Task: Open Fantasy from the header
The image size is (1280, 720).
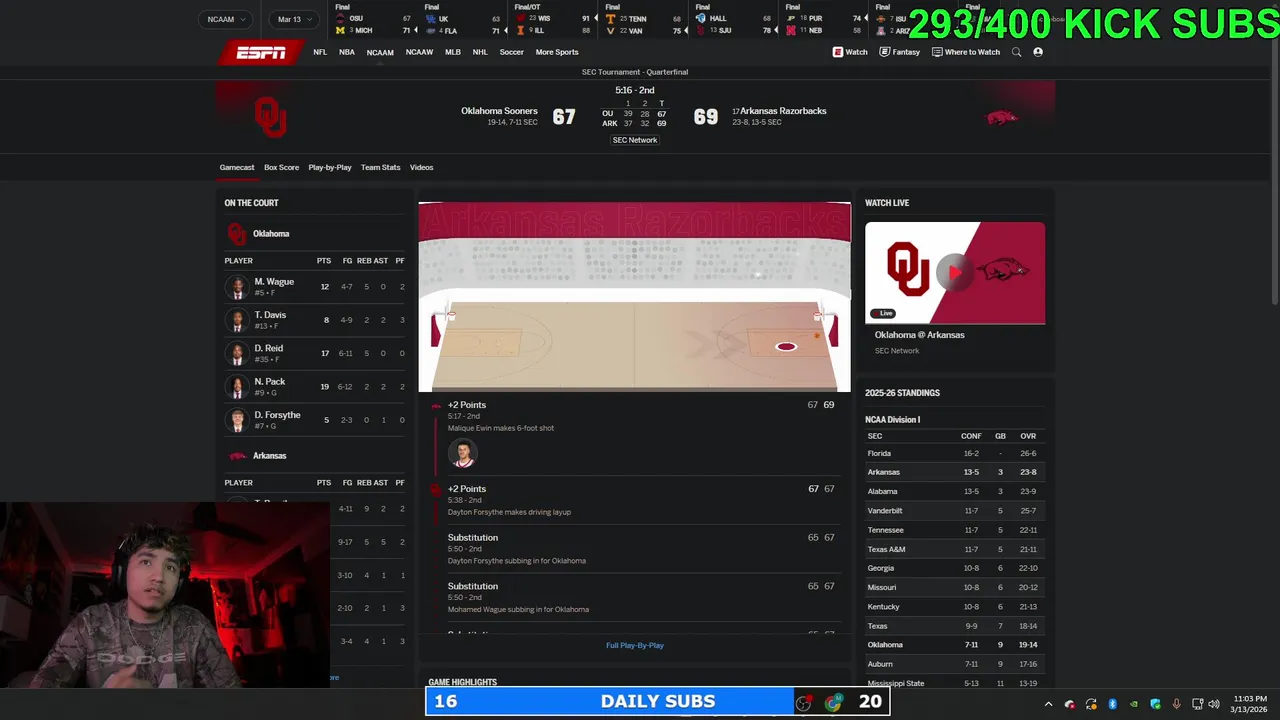Action: [899, 52]
